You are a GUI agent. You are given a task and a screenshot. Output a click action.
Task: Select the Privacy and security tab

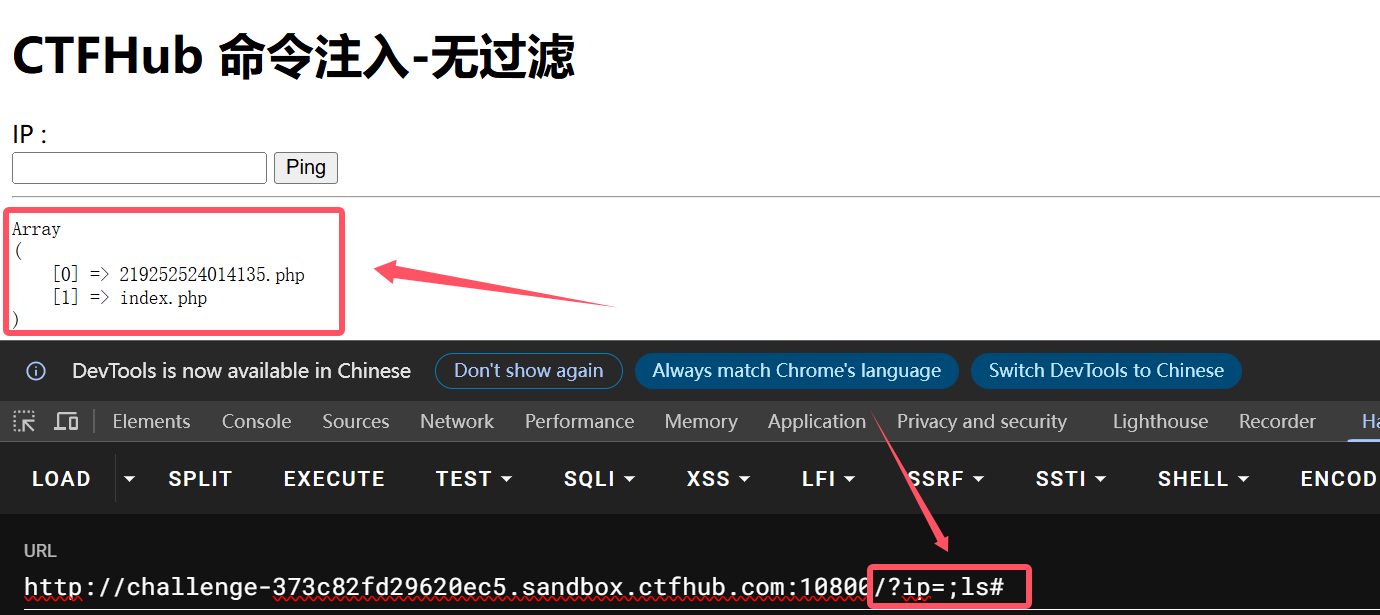981,421
